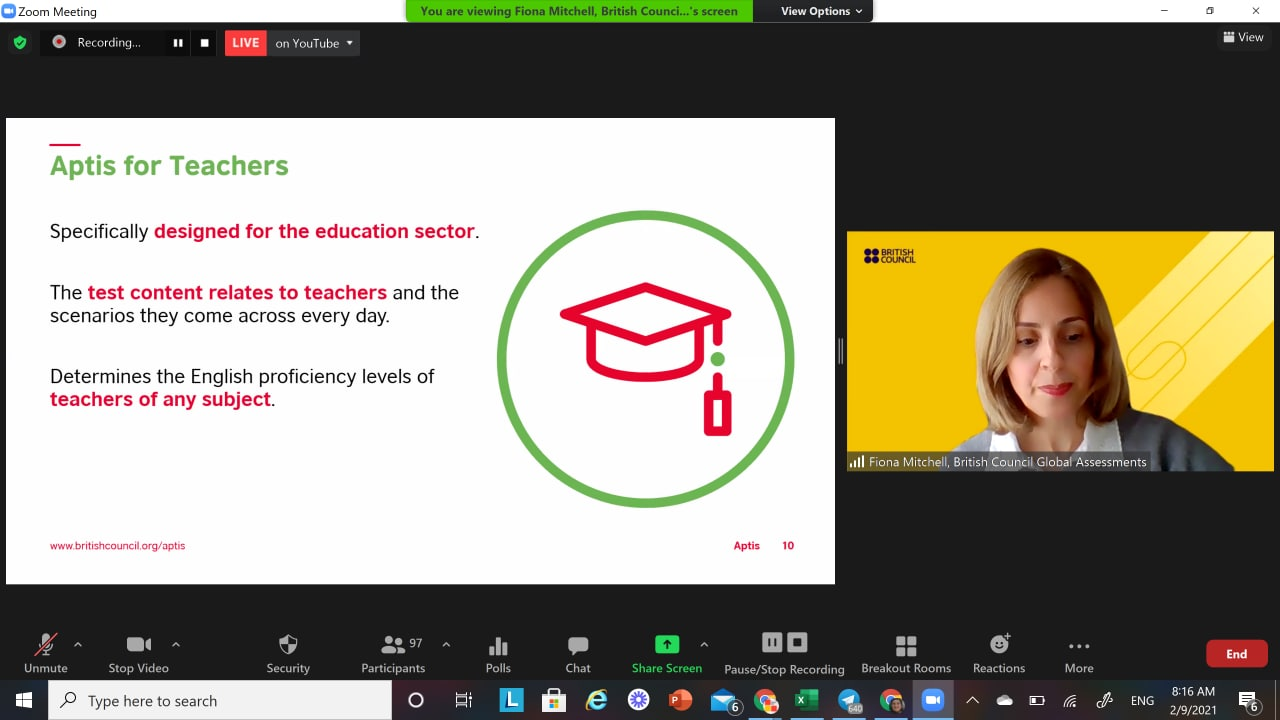Open Excel from taskbar
Viewport: 1280px width, 720px height.
click(806, 700)
